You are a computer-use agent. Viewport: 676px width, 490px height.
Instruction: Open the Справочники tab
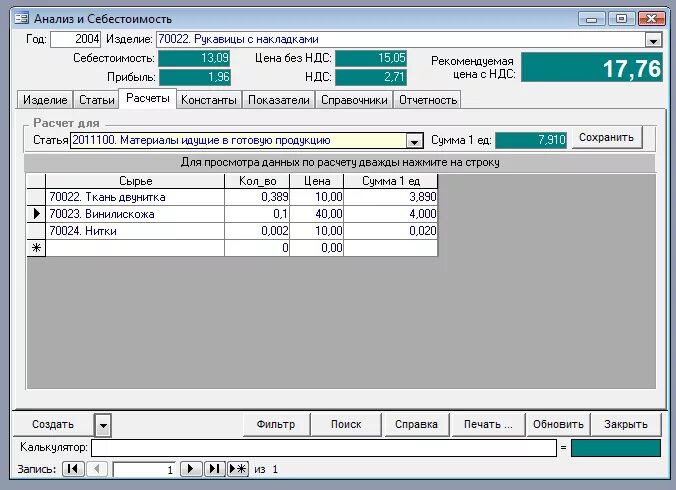coord(354,100)
